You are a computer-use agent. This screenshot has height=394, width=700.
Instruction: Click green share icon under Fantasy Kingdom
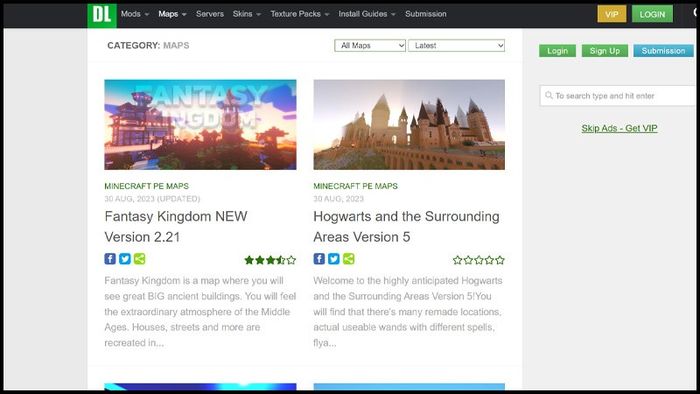[139, 259]
